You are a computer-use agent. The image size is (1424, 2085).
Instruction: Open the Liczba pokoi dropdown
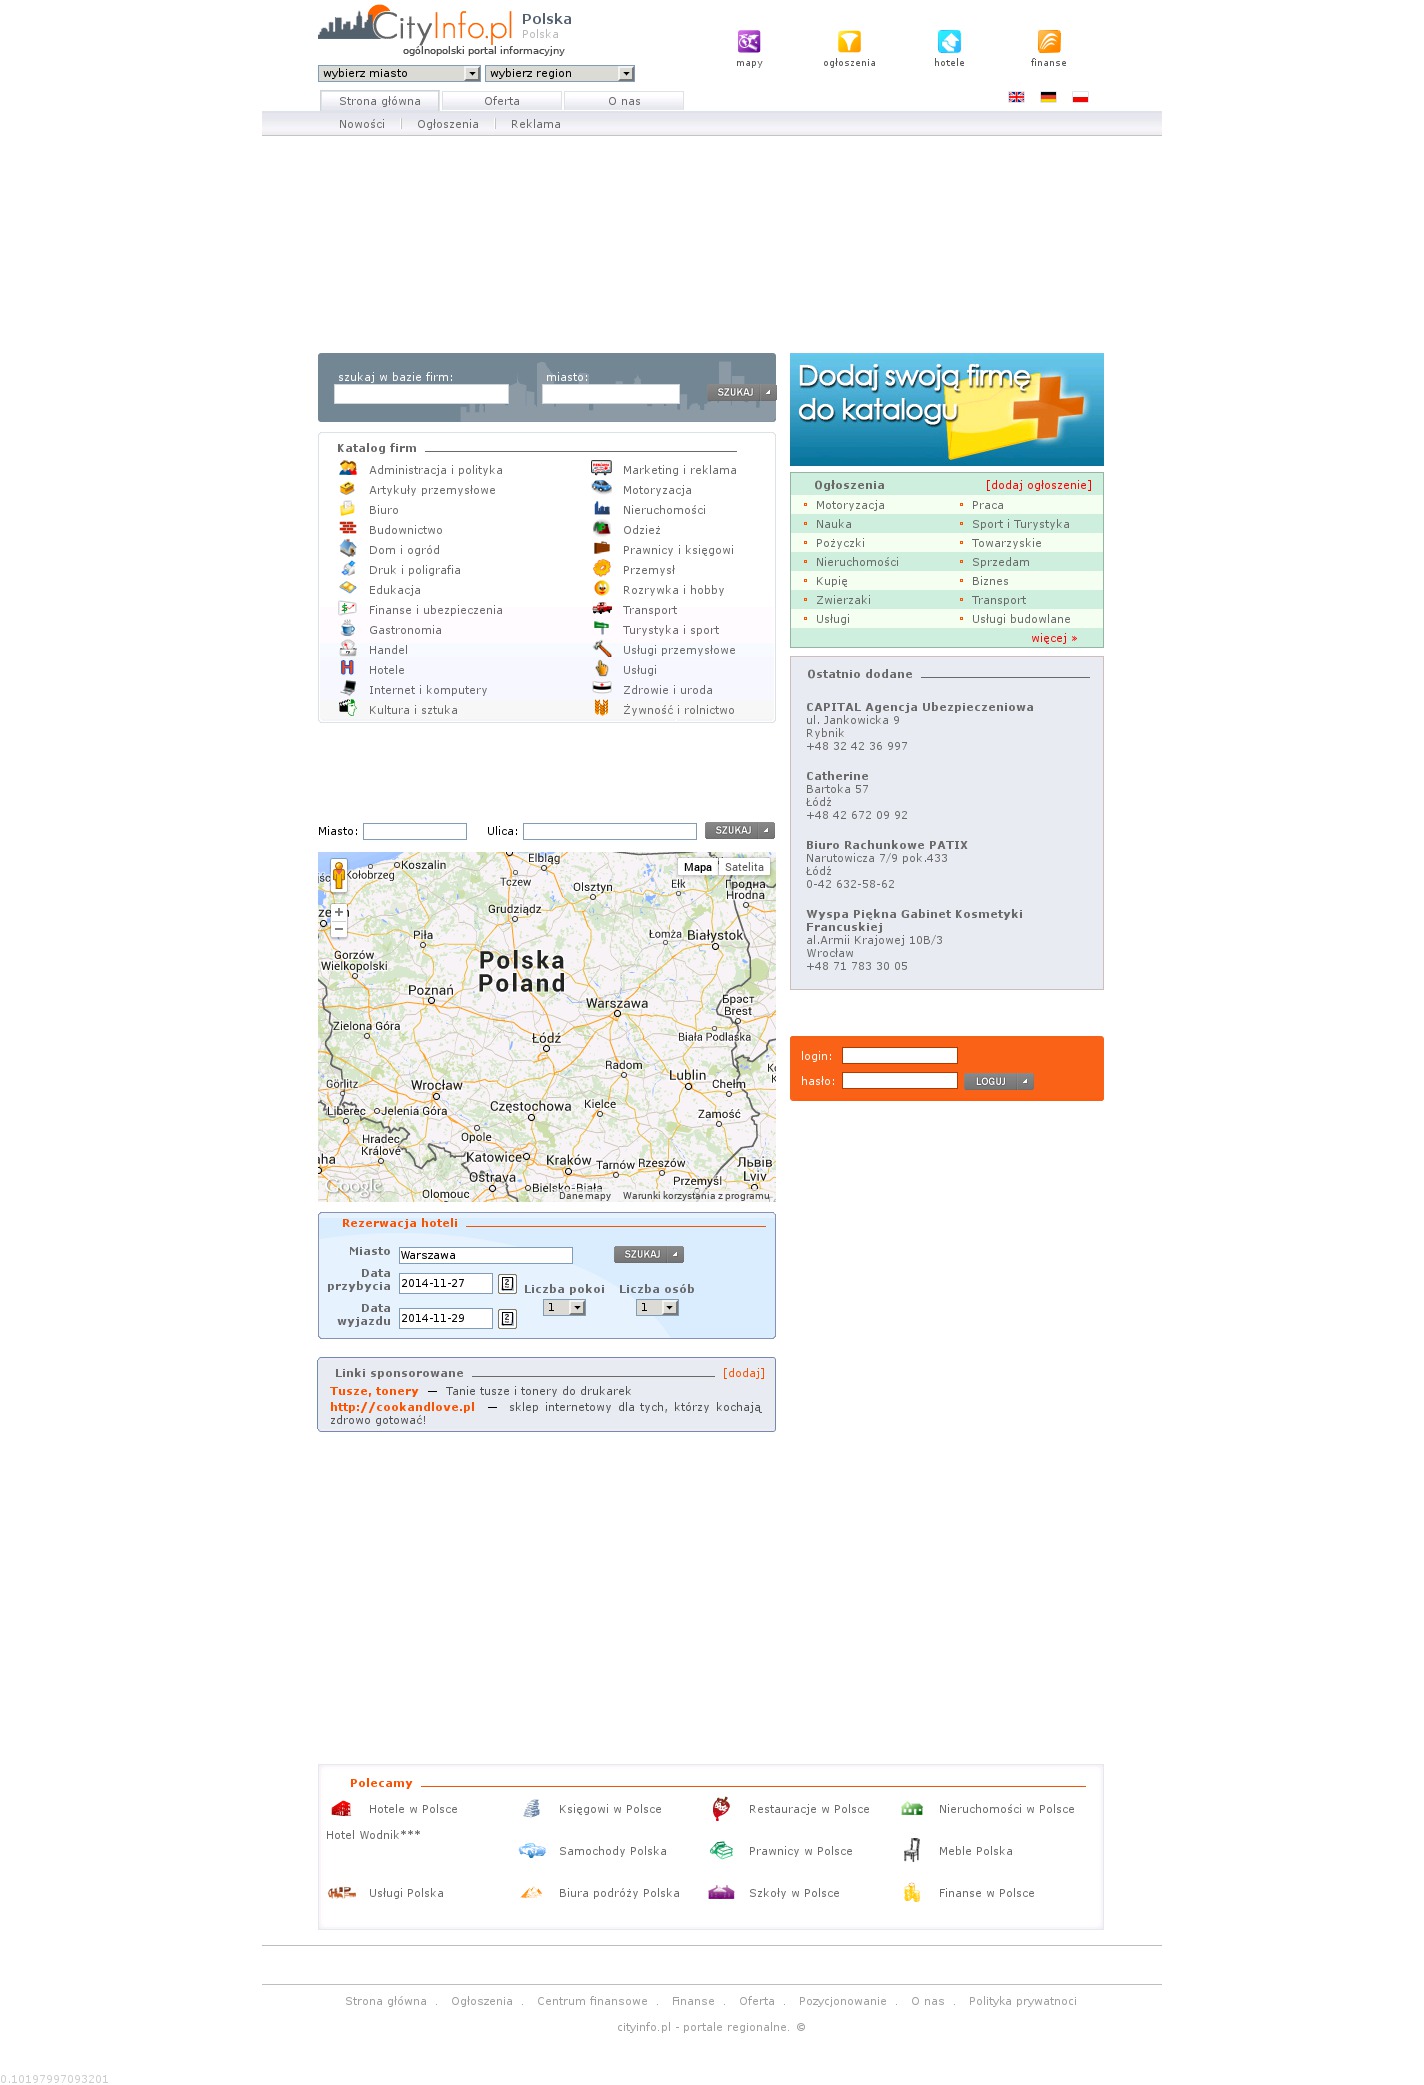pyautogui.click(x=576, y=1308)
